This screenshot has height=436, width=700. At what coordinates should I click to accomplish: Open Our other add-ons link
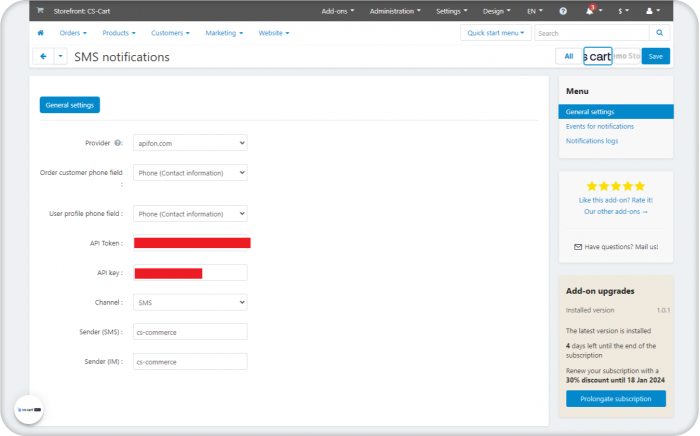[x=616, y=212]
